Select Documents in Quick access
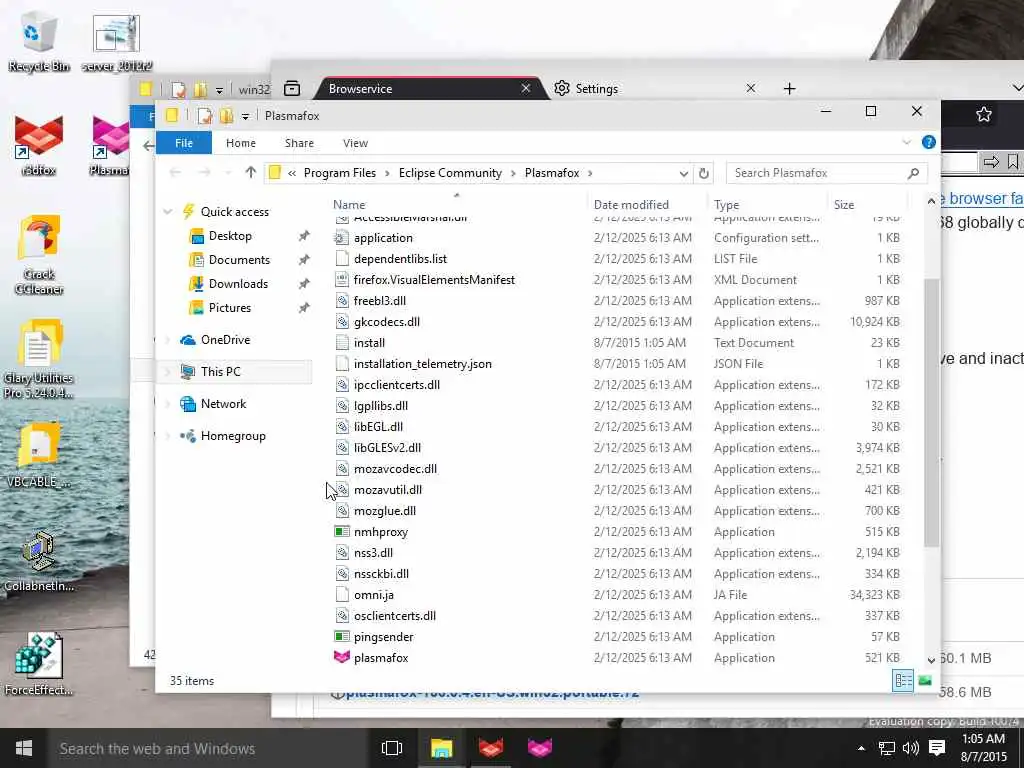The image size is (1024, 768). [239, 260]
